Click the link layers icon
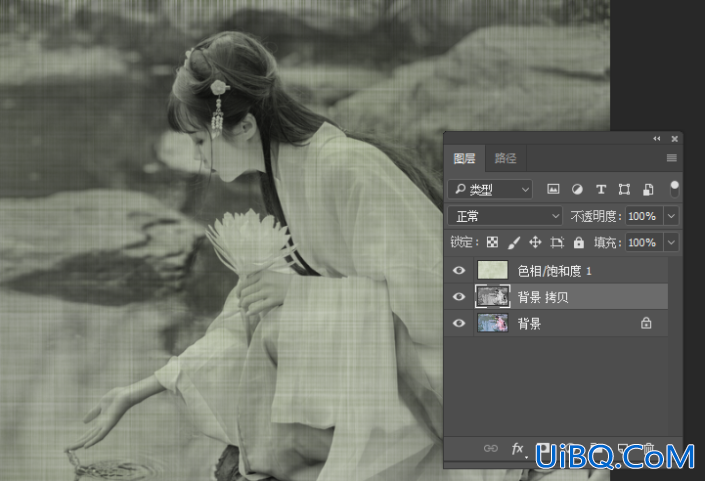 coord(491,448)
